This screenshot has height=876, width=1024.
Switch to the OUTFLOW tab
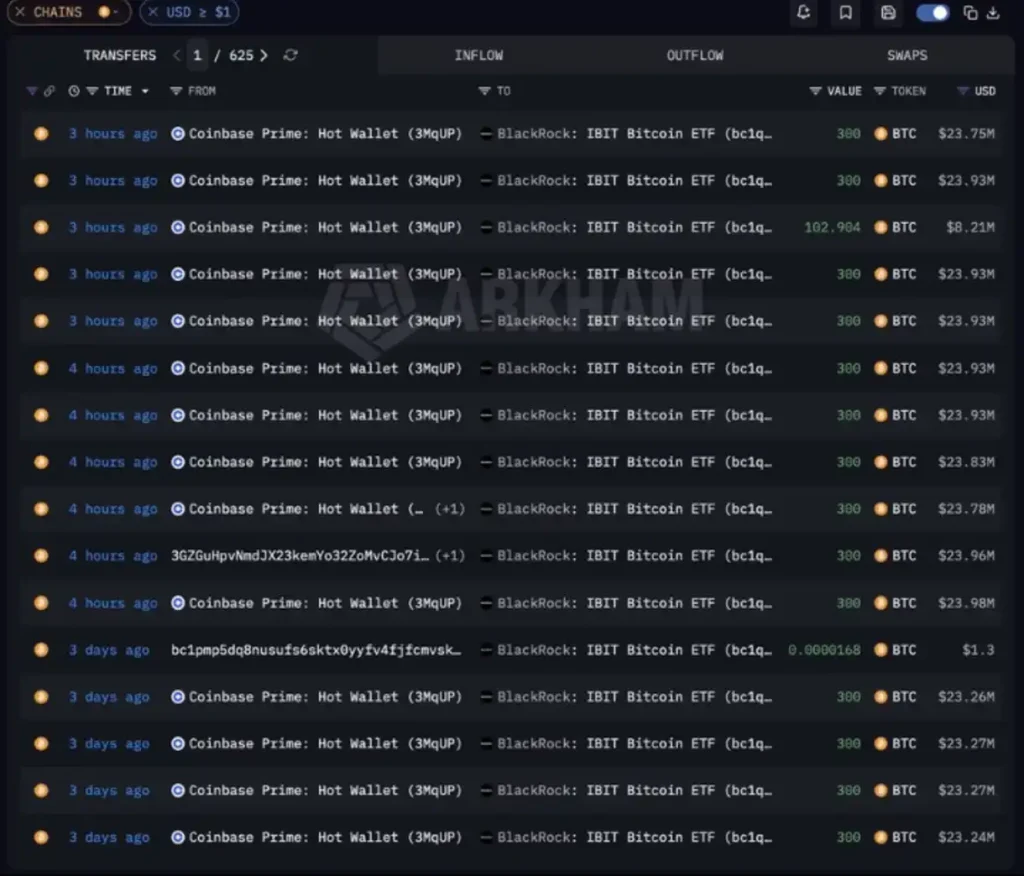695,56
